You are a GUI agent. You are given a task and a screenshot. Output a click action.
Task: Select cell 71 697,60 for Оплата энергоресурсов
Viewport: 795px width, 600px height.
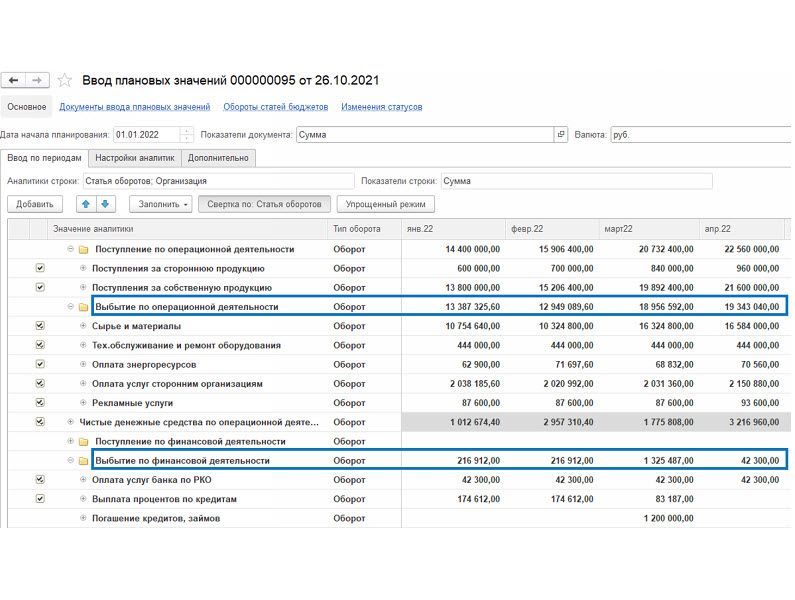(x=552, y=365)
